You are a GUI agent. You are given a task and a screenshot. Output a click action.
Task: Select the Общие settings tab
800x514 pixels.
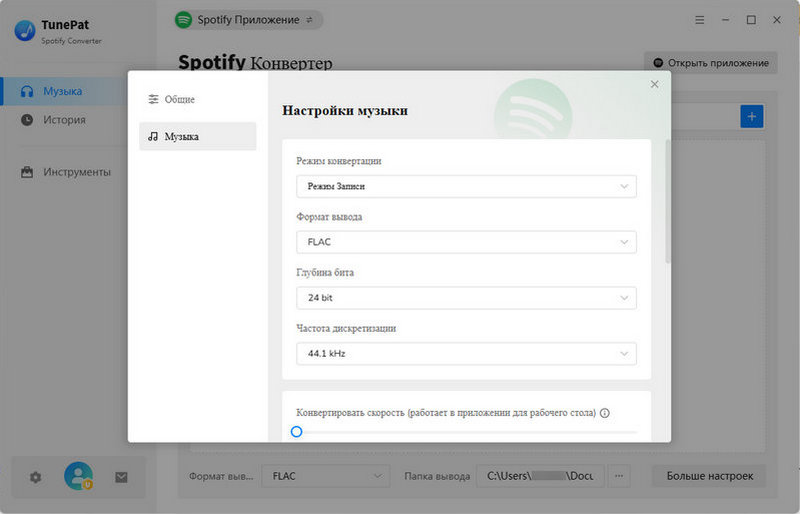(x=197, y=99)
